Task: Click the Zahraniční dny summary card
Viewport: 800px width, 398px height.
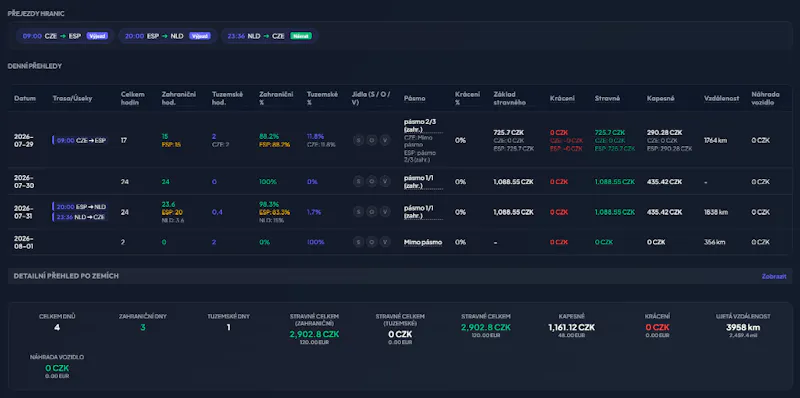Action: pos(142,323)
